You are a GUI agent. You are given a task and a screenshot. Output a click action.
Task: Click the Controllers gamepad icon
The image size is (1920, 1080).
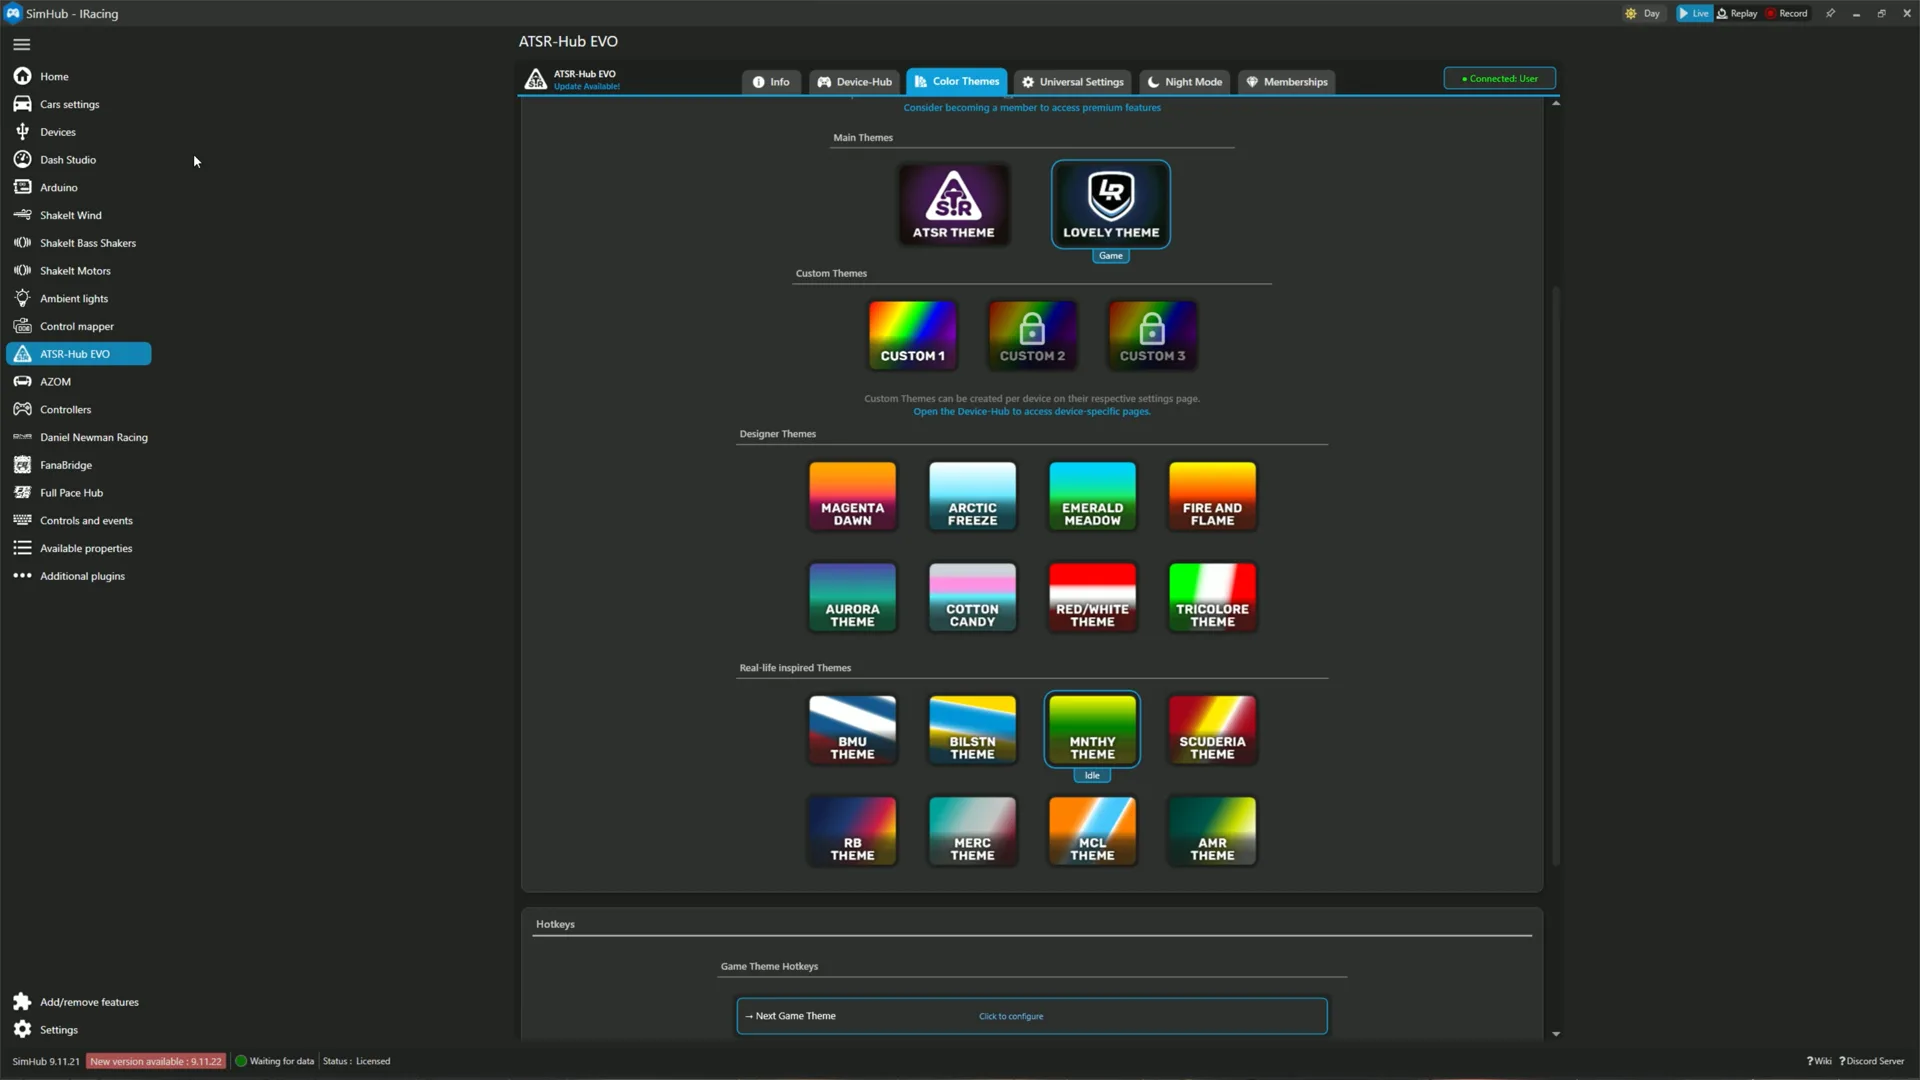click(22, 409)
